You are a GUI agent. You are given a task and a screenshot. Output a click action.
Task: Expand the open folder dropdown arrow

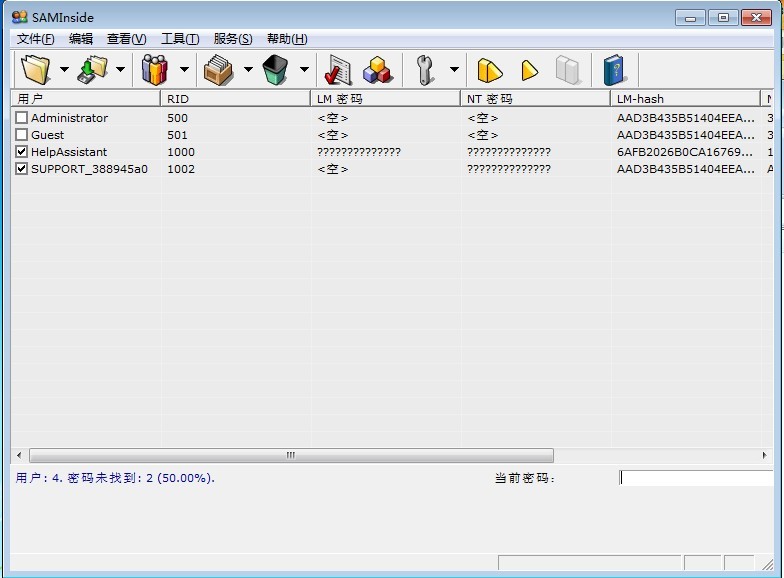[x=64, y=70]
